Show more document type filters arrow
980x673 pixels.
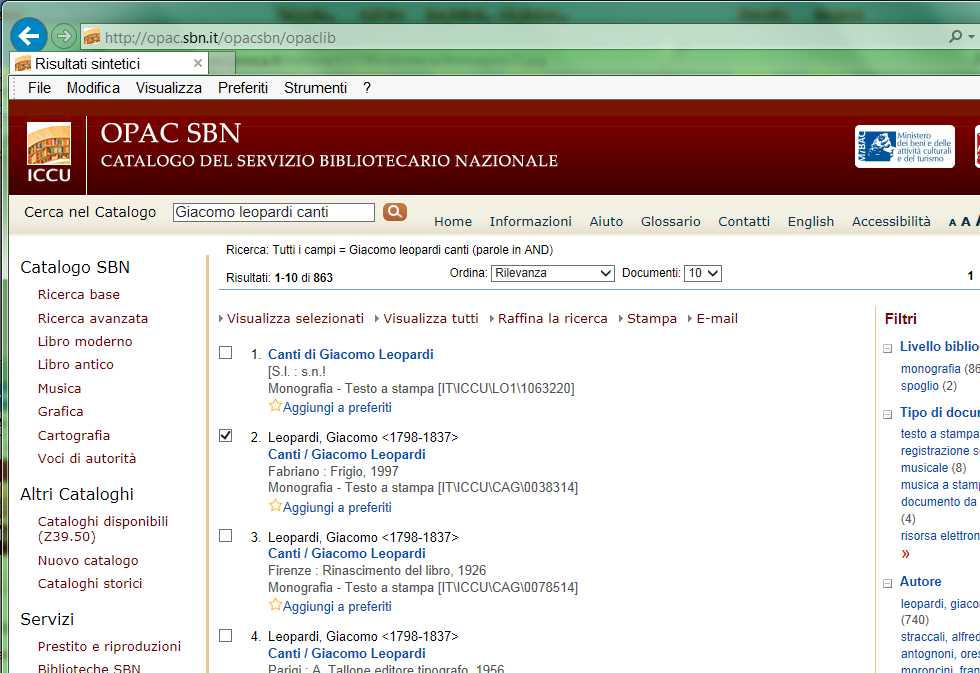click(906, 554)
